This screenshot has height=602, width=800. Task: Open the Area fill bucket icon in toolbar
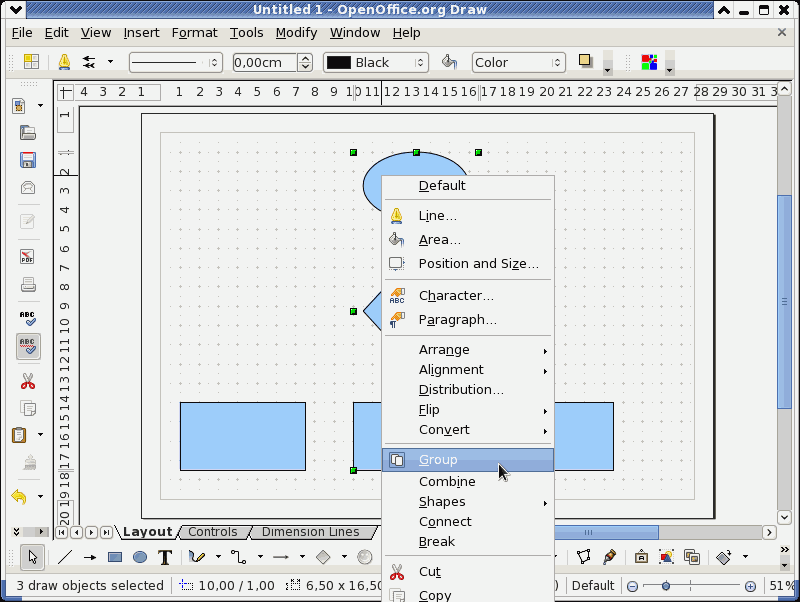(449, 62)
